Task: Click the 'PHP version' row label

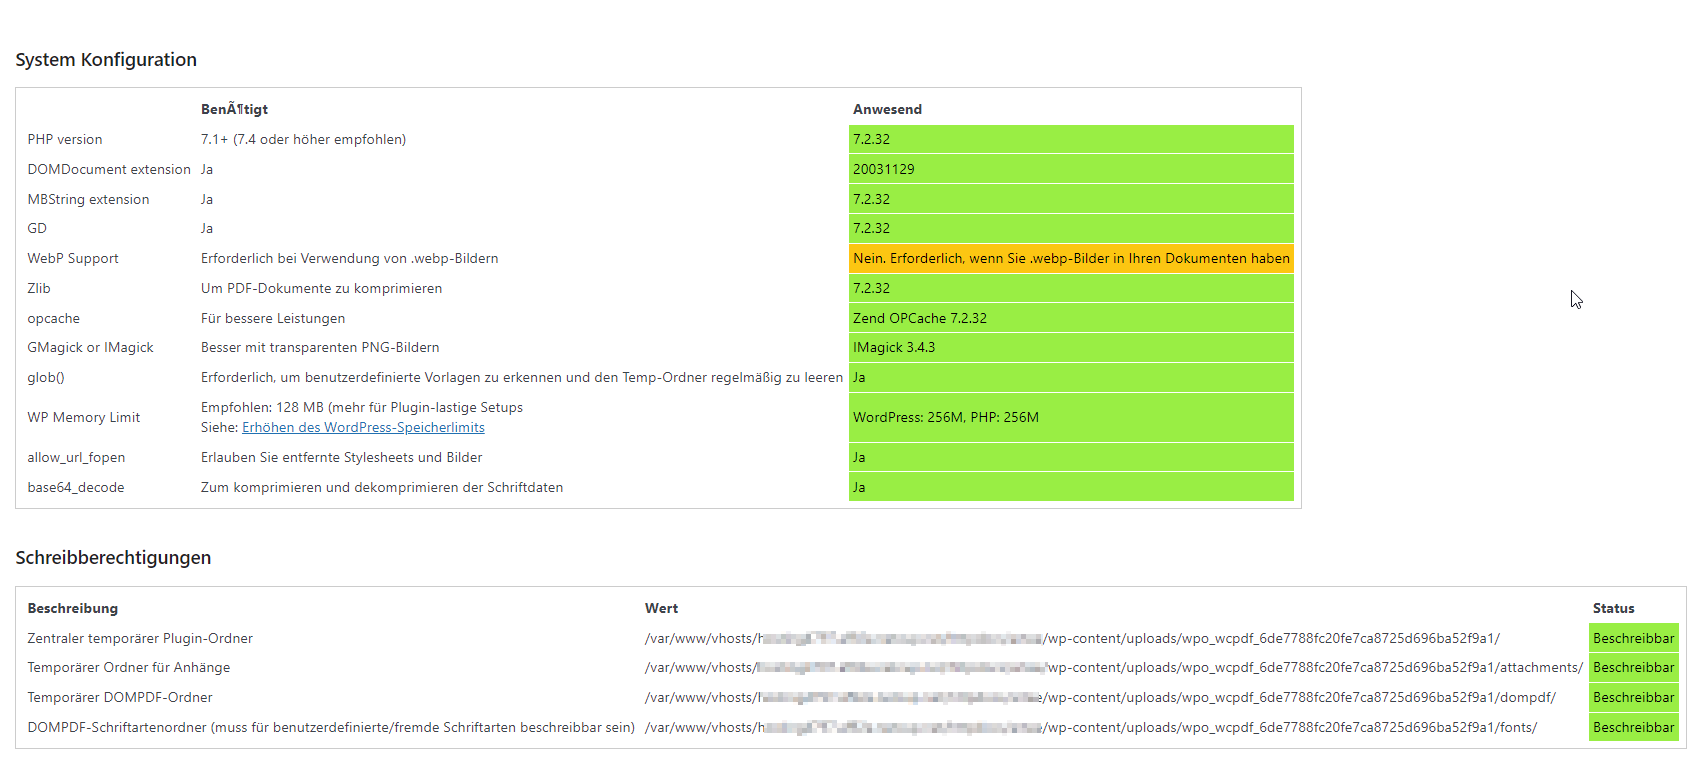Action: click(65, 139)
